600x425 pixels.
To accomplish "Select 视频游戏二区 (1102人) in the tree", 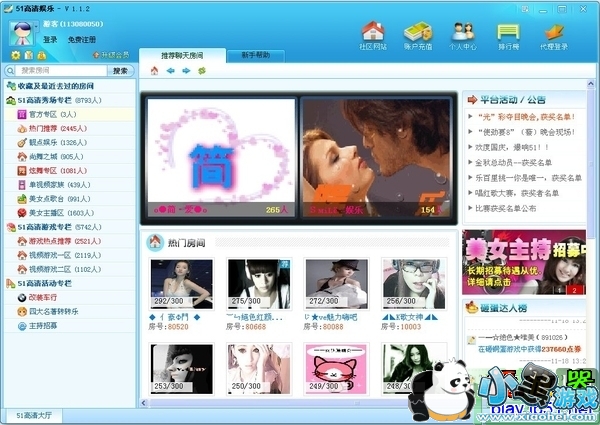I will [x=70, y=269].
